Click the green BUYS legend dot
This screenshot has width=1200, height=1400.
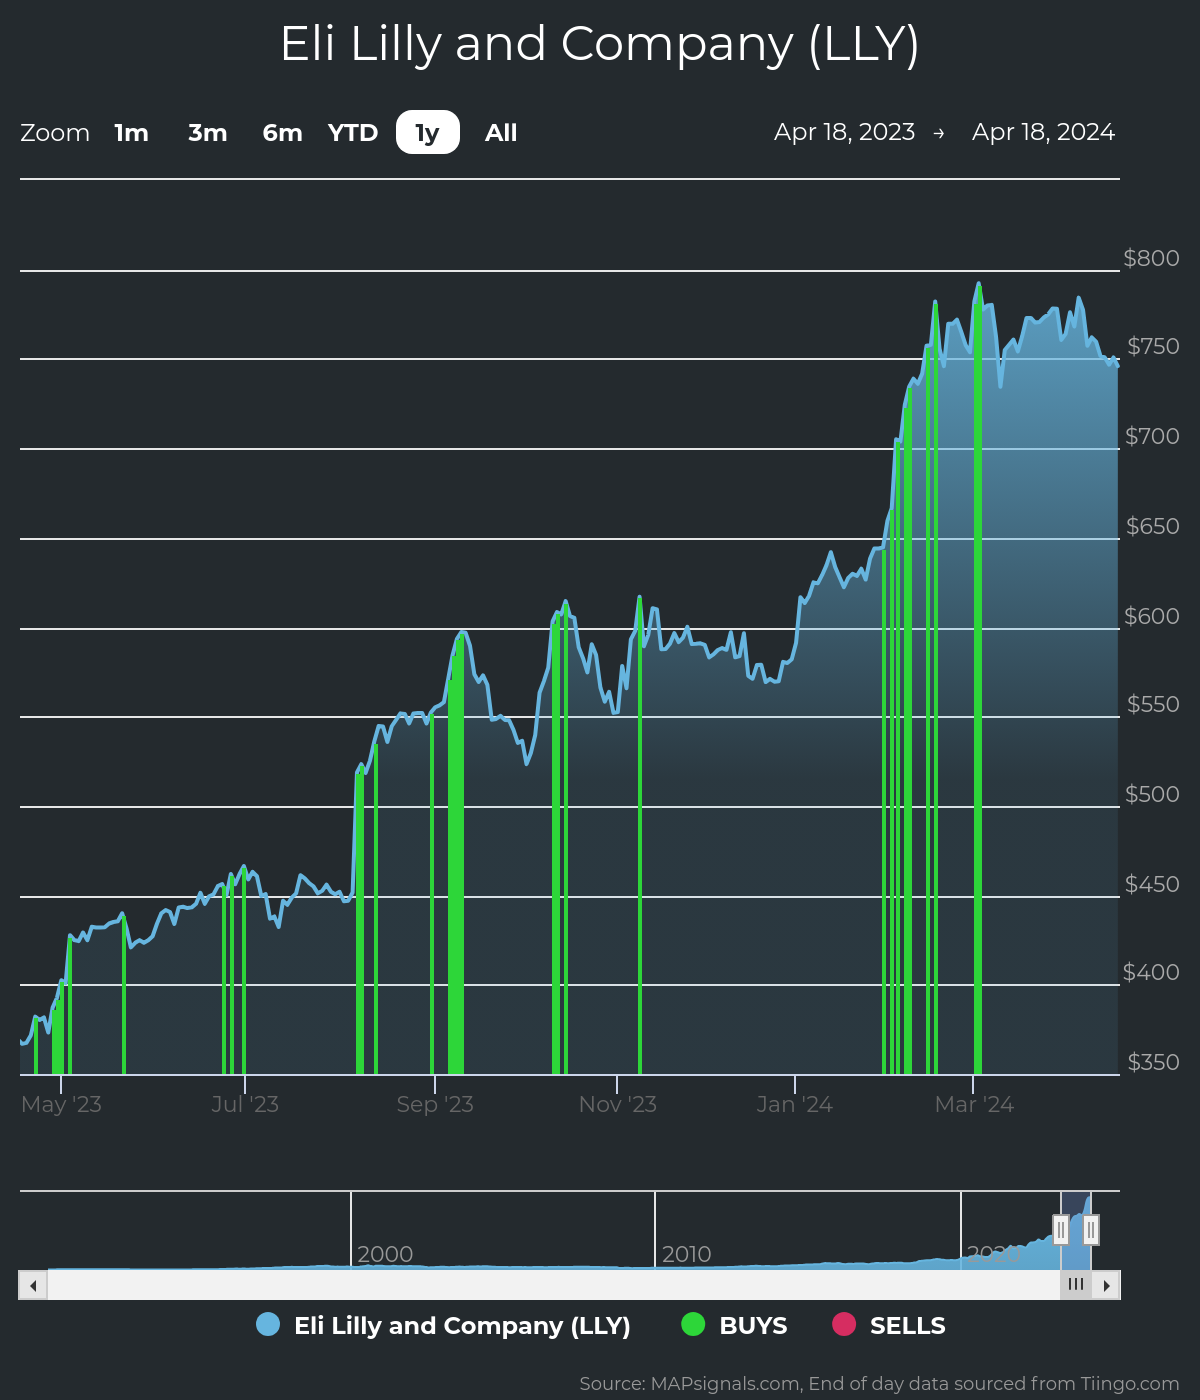[691, 1325]
